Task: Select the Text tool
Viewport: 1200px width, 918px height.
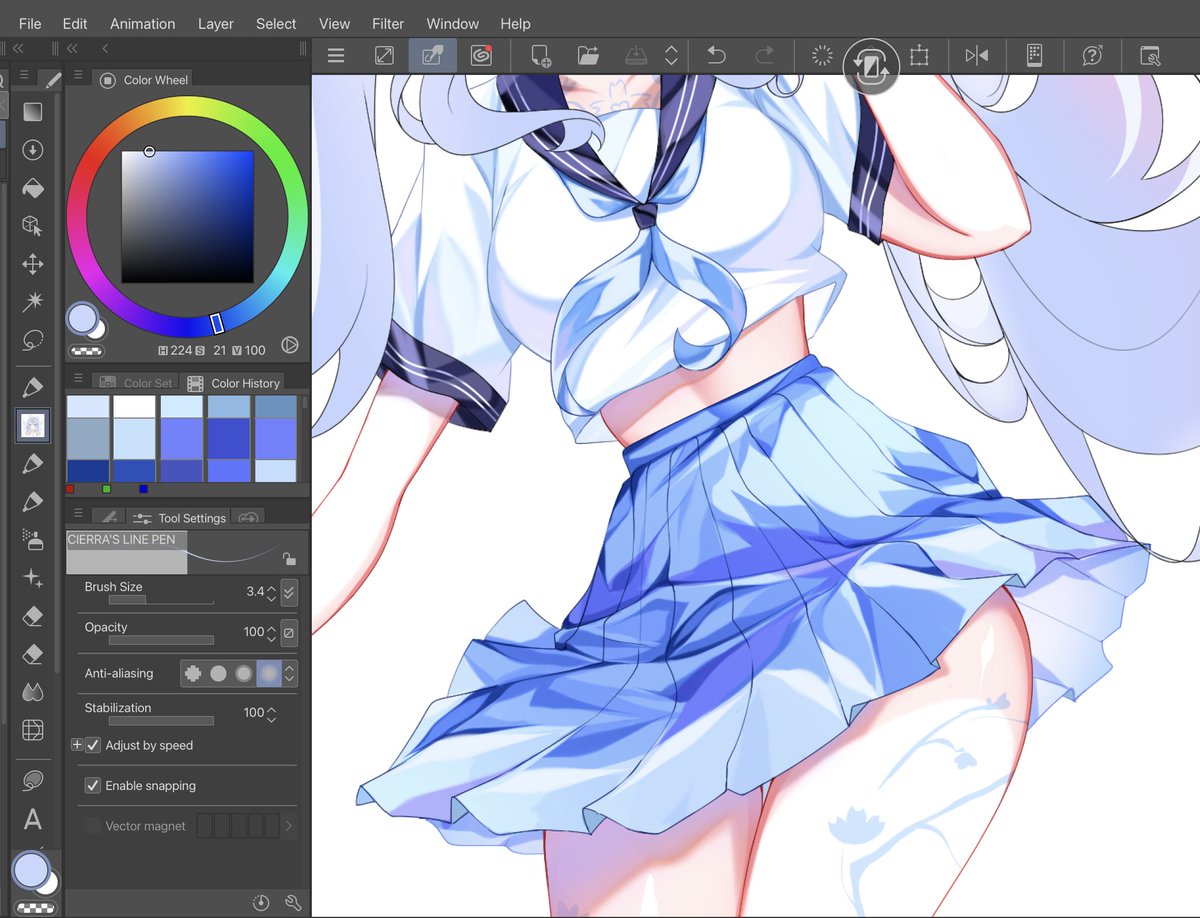Action: pyautogui.click(x=33, y=820)
